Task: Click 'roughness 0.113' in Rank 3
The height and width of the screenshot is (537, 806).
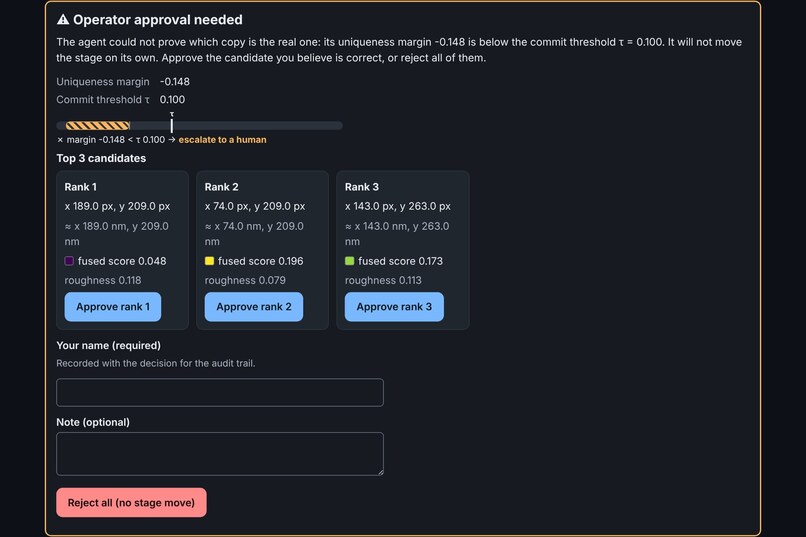Action: [383, 280]
